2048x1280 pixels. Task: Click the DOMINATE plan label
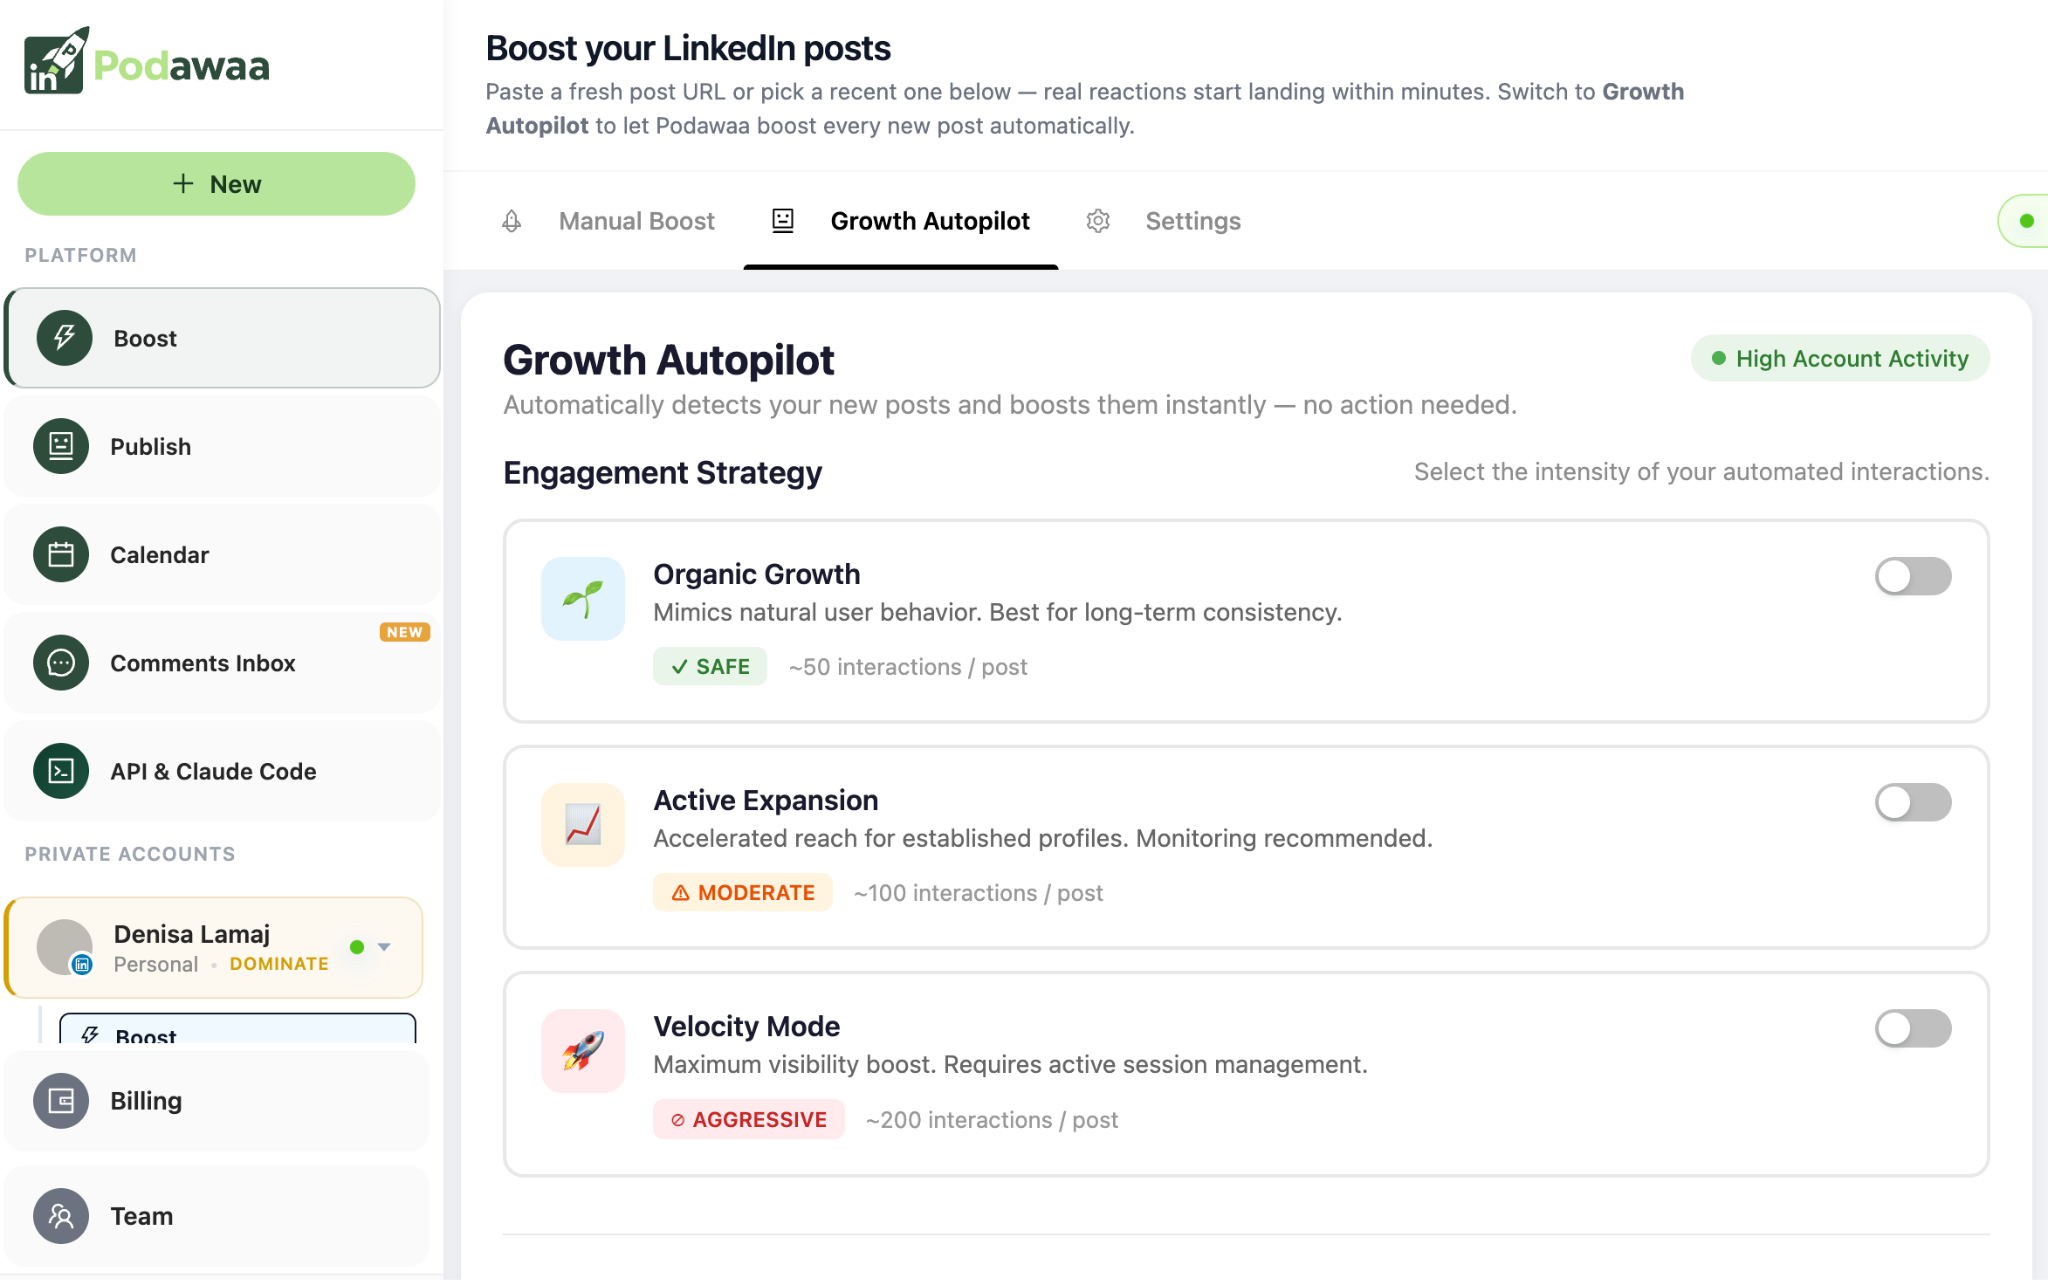pos(279,964)
